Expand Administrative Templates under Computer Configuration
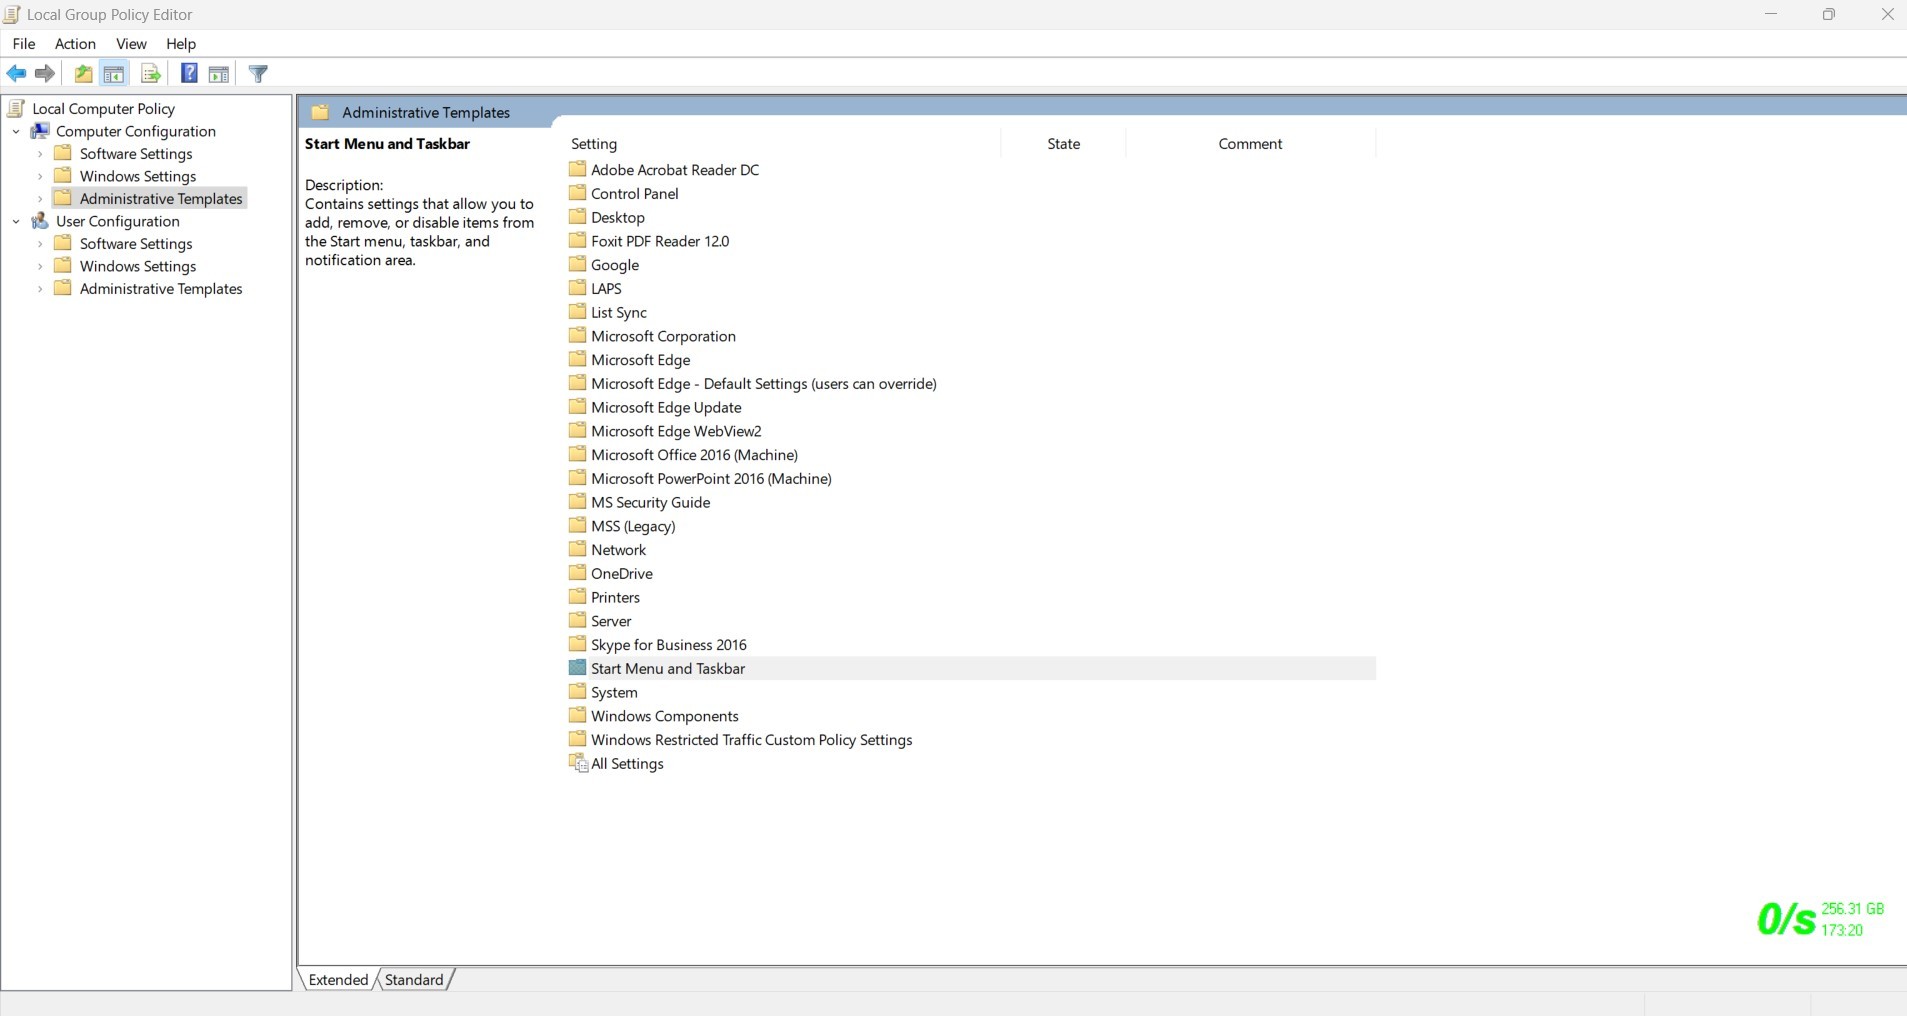 click(40, 199)
